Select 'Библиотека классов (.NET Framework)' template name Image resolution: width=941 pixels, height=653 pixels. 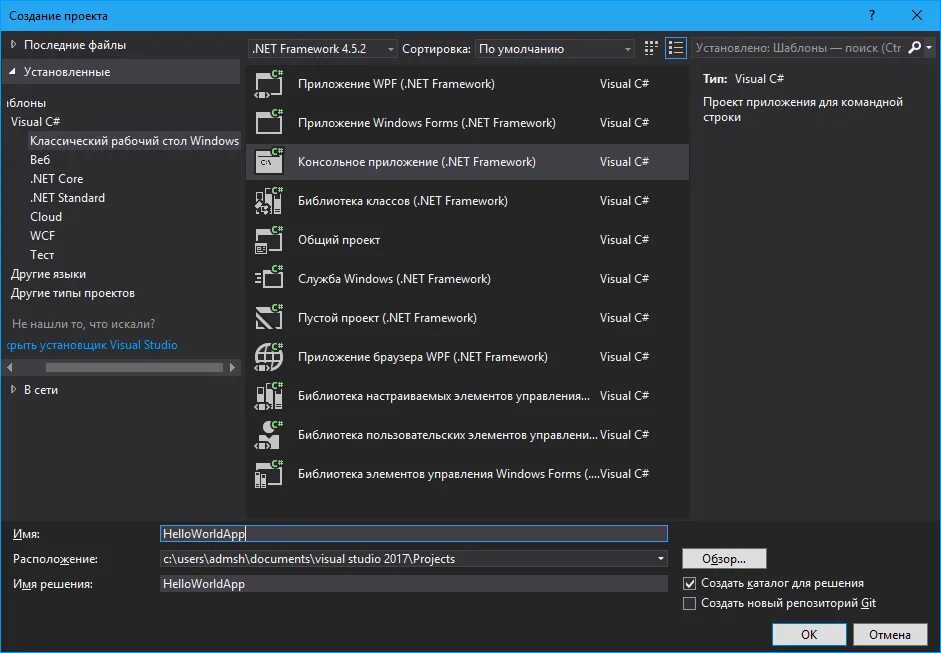[x=403, y=200]
